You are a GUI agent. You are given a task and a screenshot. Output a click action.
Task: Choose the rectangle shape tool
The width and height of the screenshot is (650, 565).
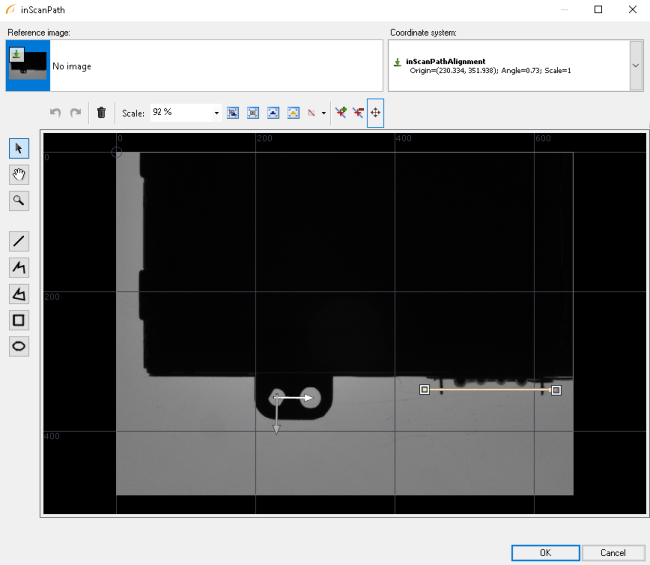click(19, 320)
